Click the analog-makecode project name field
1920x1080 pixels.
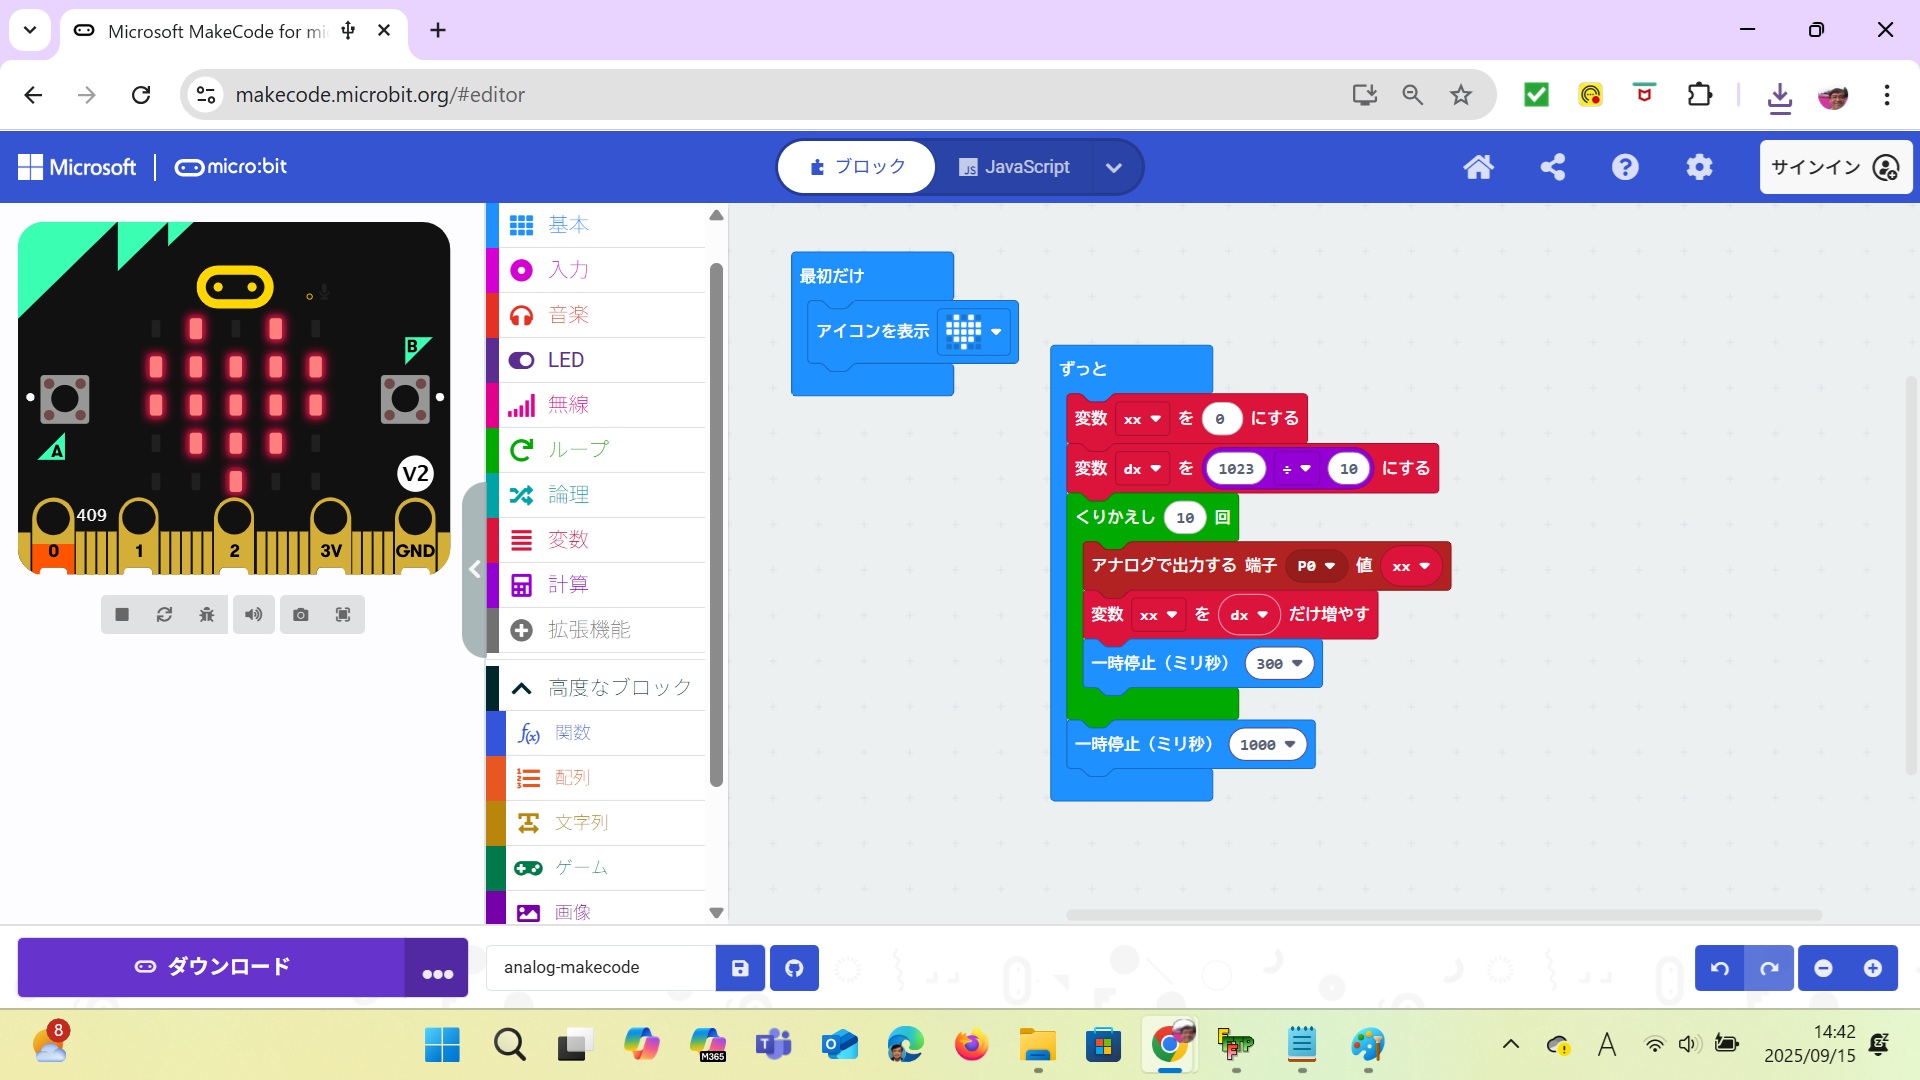[x=600, y=968]
